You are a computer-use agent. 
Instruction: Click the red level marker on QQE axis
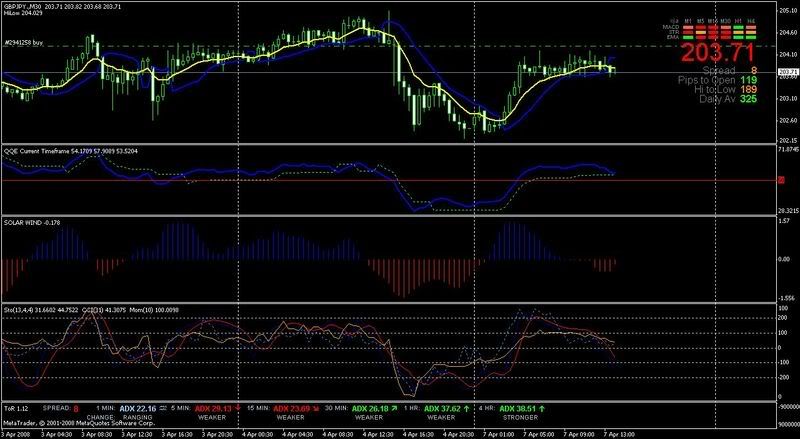[780, 180]
